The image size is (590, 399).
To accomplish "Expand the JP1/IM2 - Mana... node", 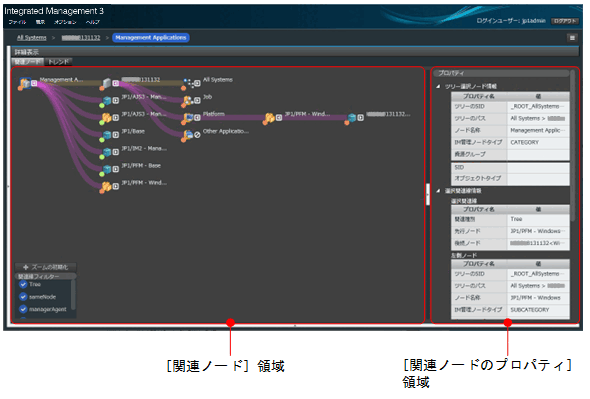I will coord(116,152).
